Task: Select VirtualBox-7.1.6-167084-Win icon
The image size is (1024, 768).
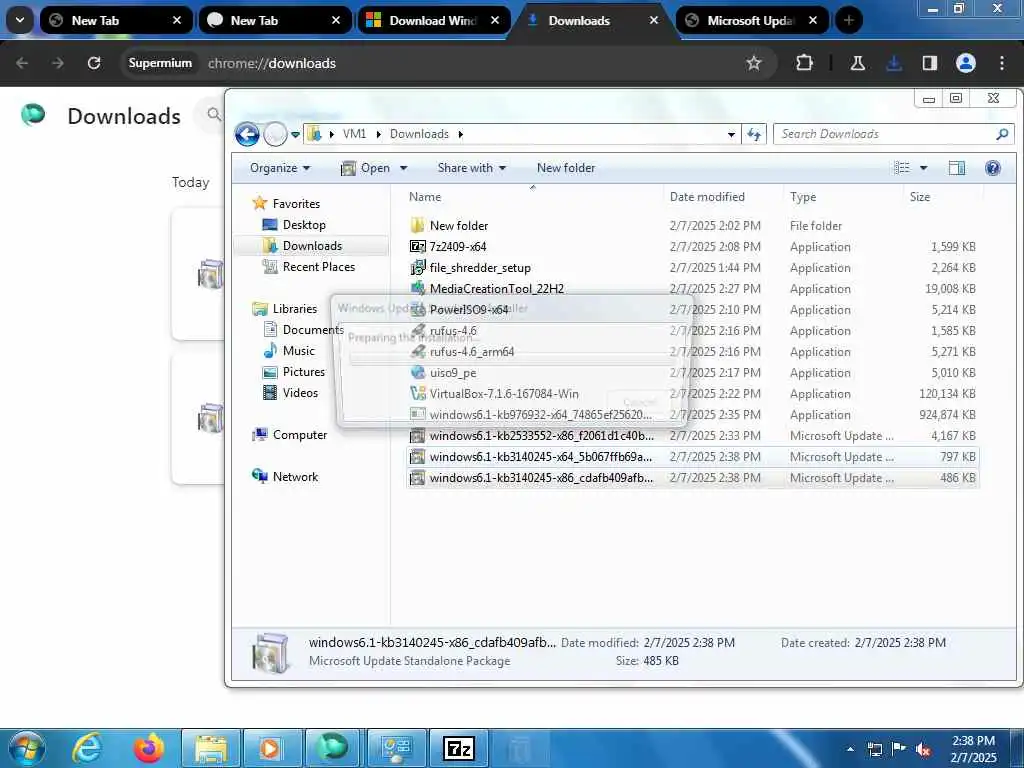Action: [x=417, y=393]
